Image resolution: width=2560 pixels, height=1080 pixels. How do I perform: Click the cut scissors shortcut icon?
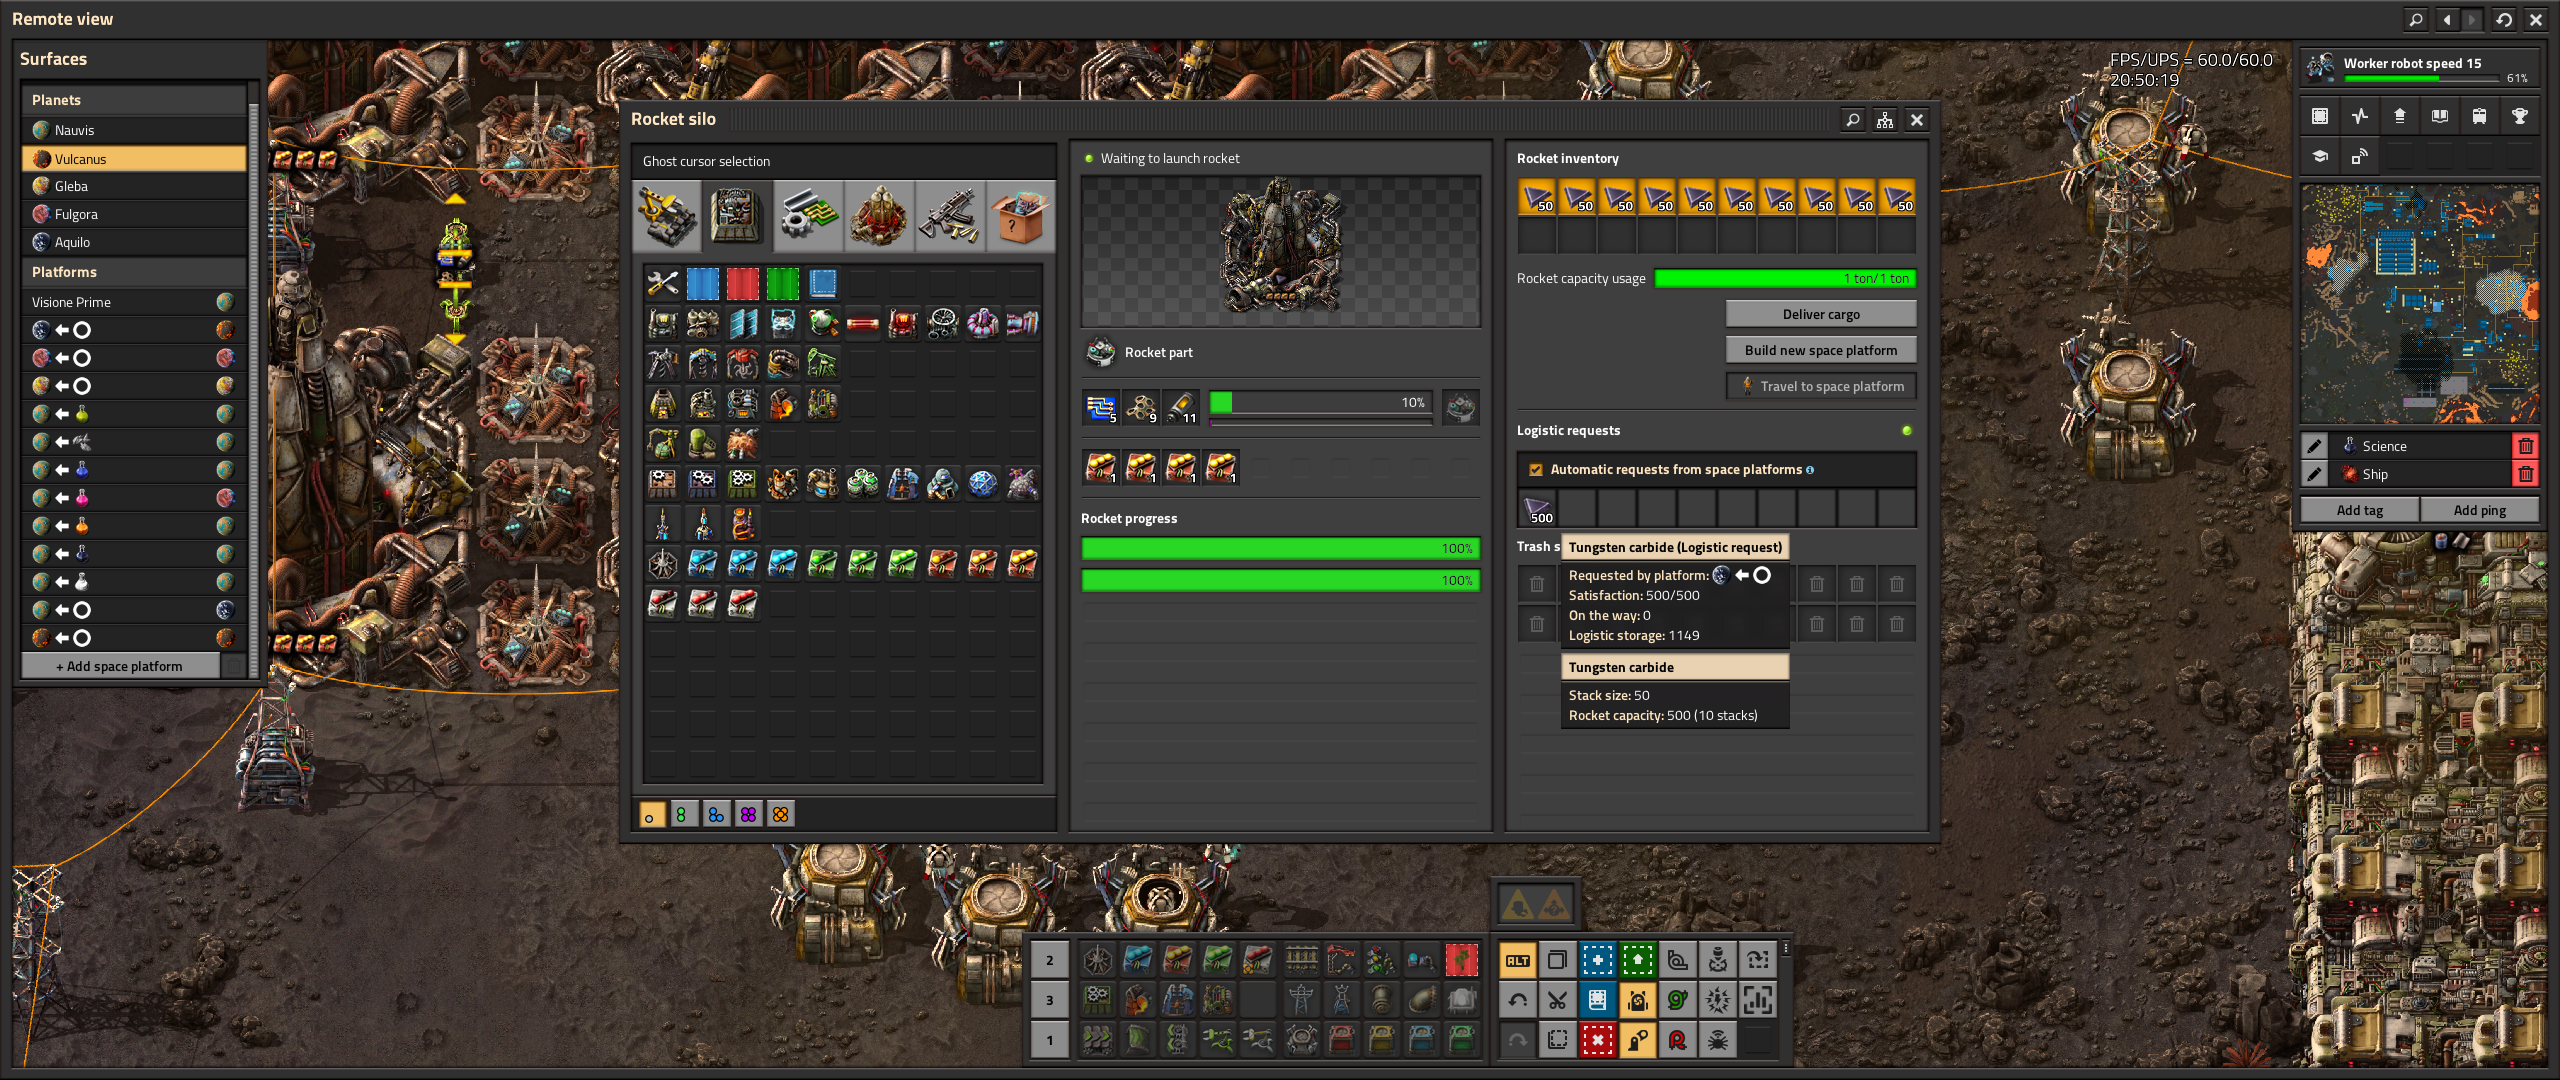coord(1558,1000)
